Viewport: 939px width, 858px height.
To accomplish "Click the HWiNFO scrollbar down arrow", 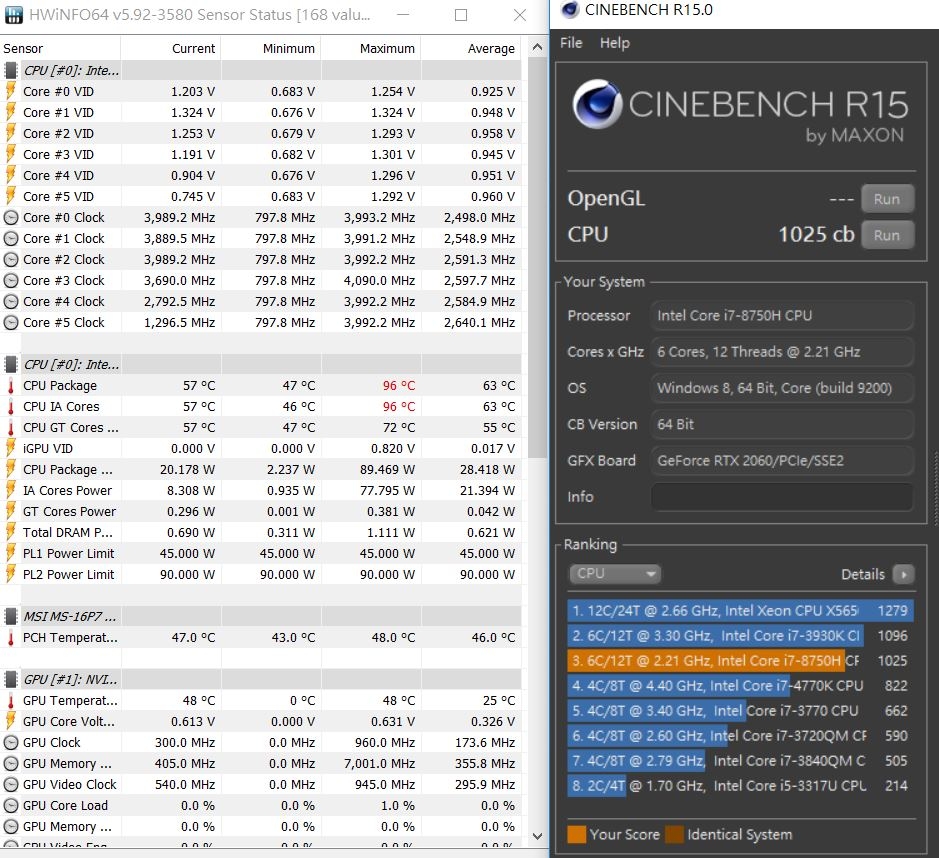I will (x=537, y=836).
